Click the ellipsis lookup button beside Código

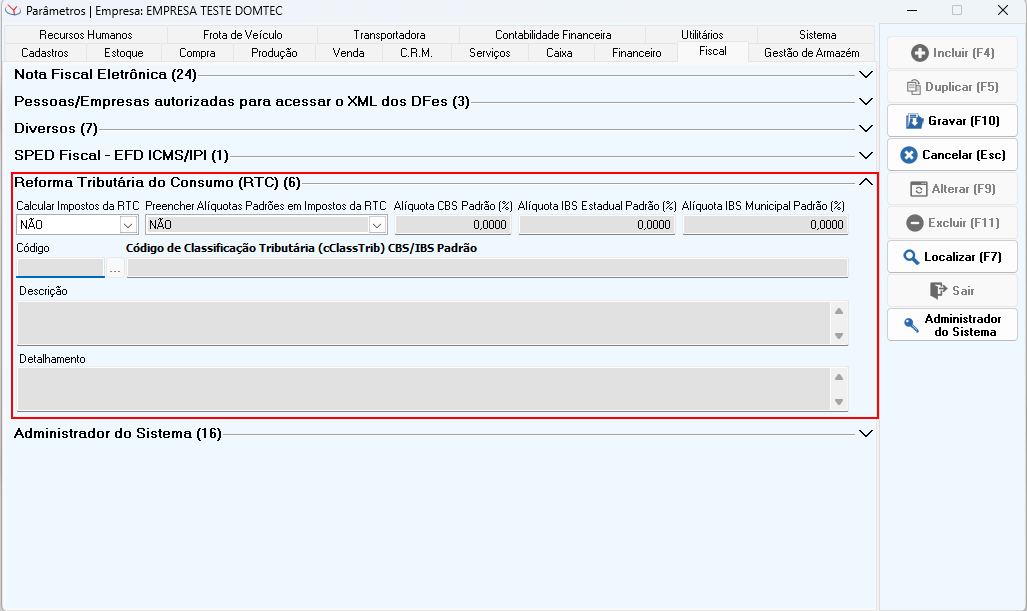[x=115, y=268]
